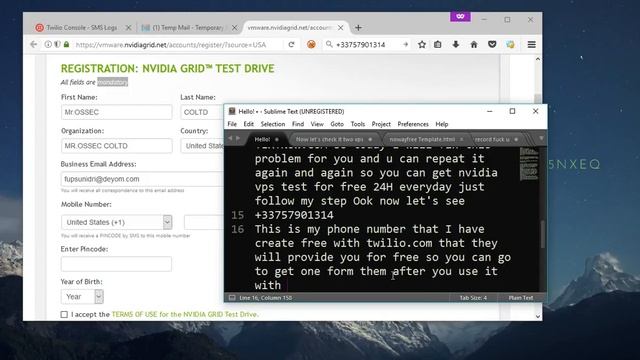Click Sublime Text previous tab arrow
The height and width of the screenshot is (360, 640).
230,139
